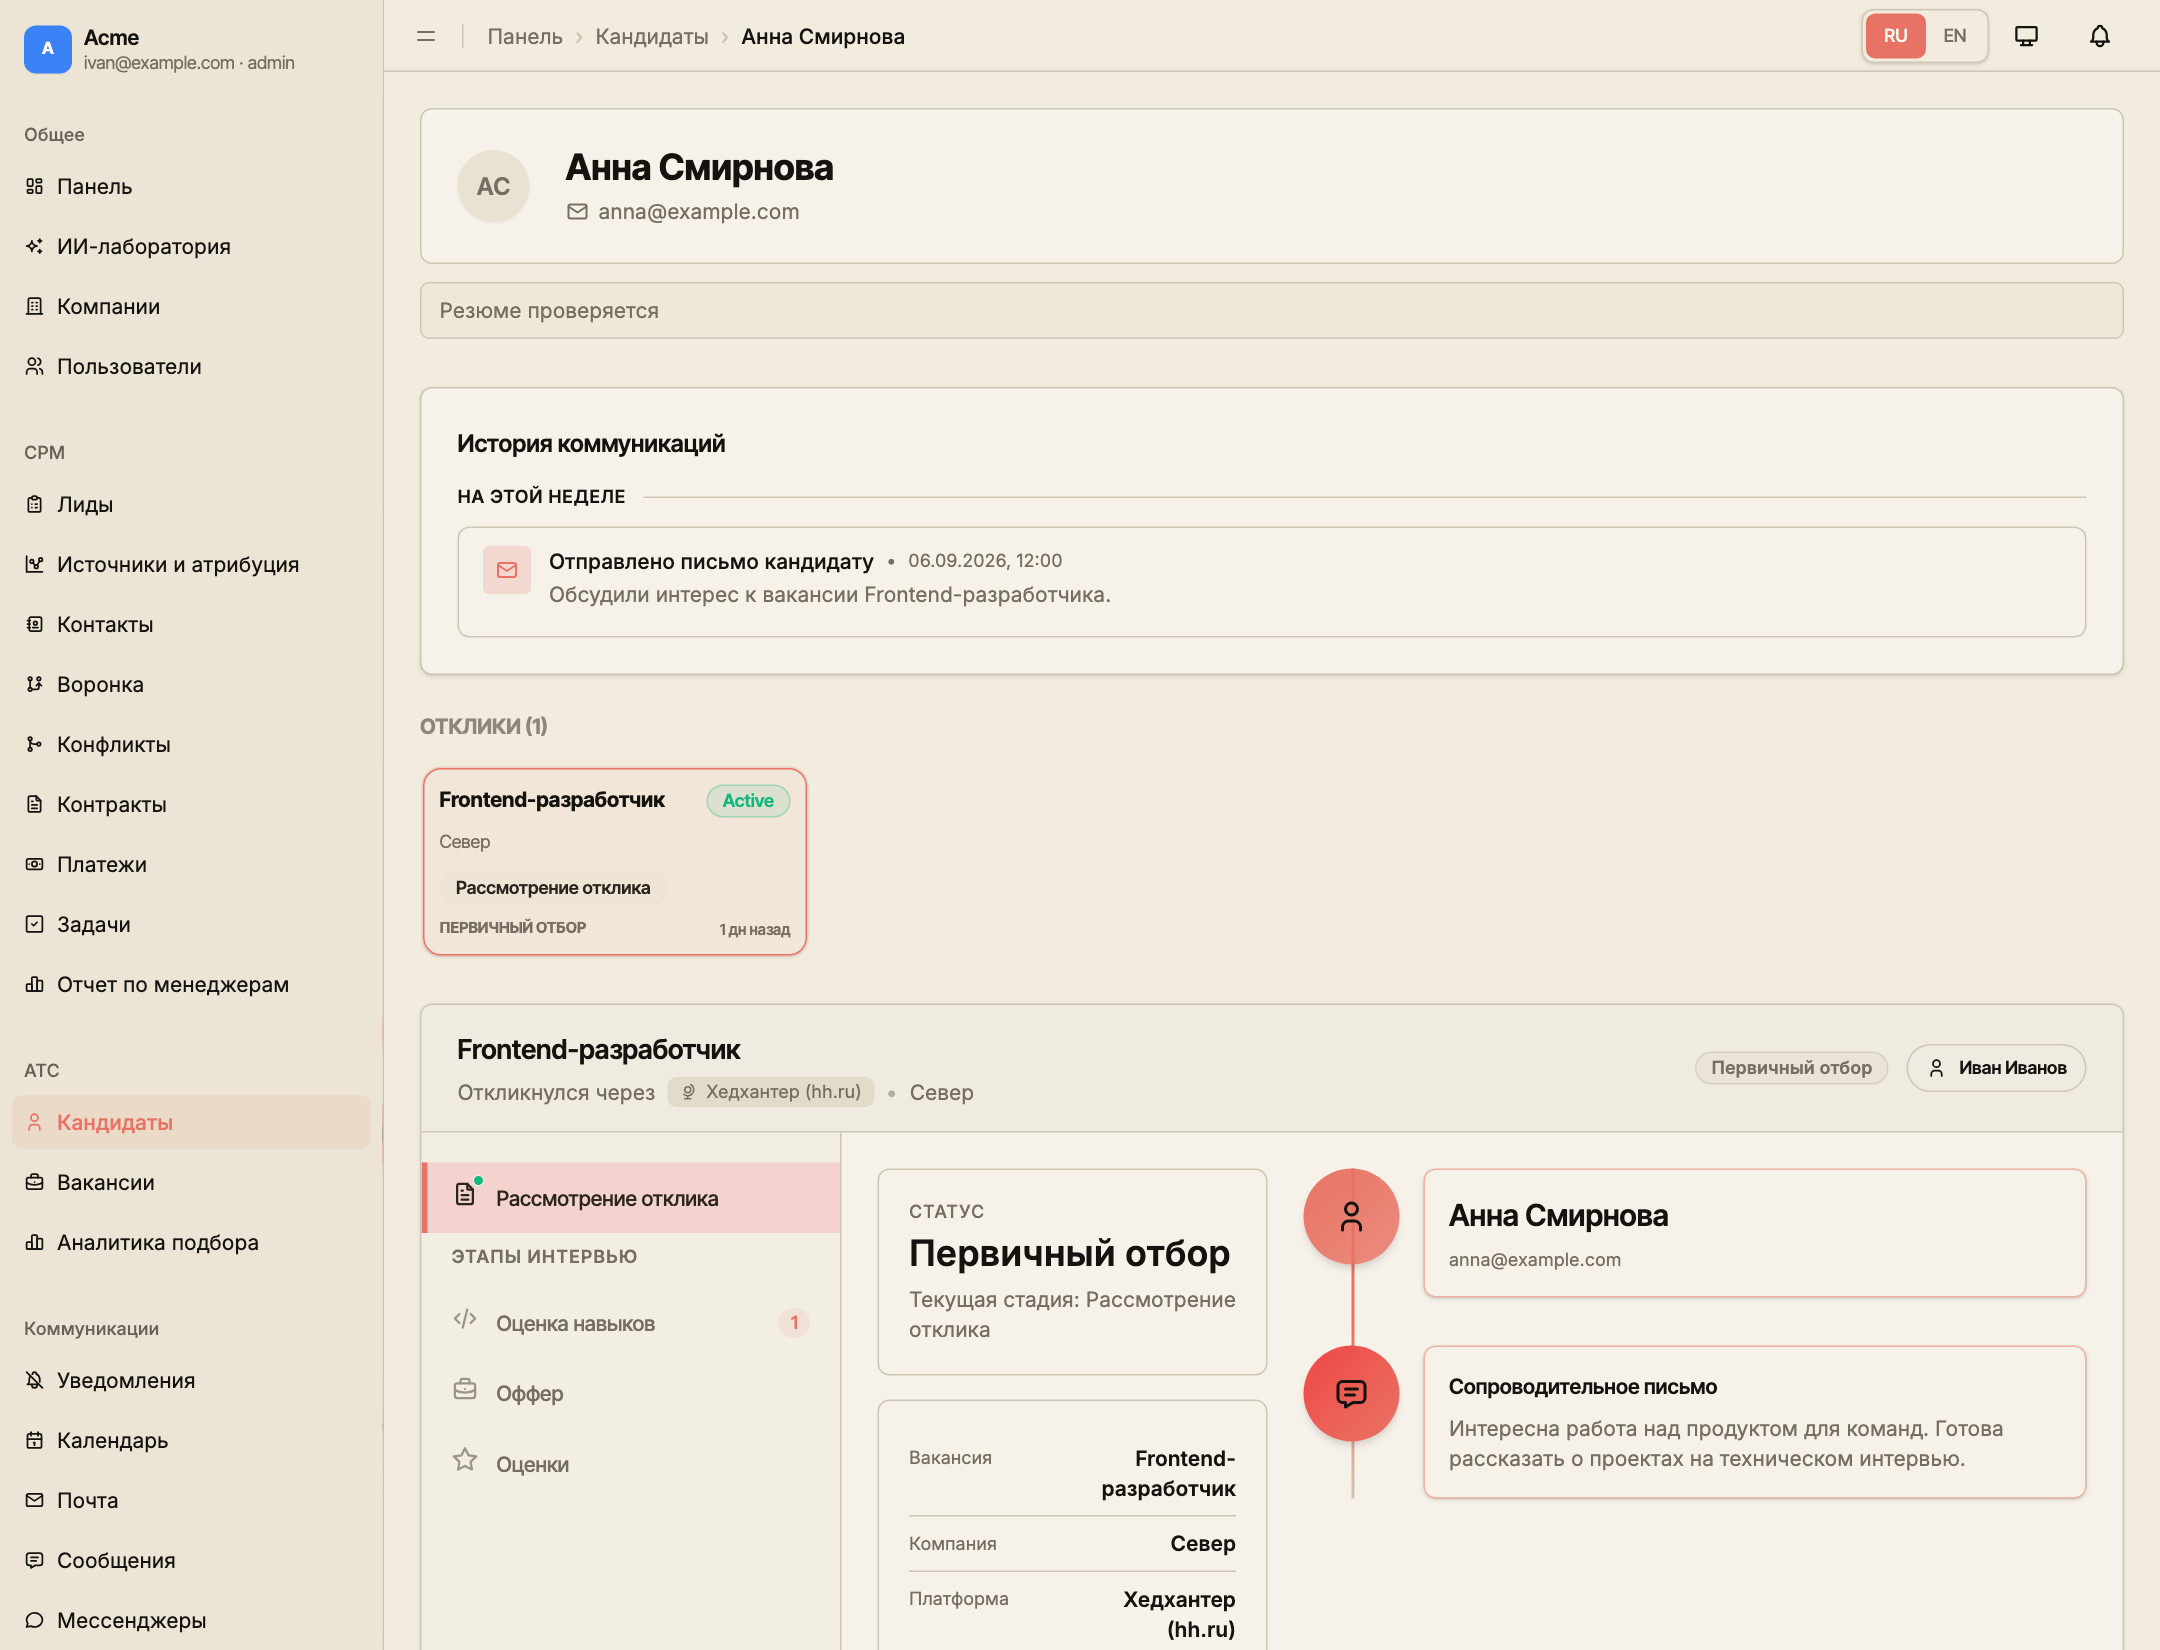Go to Кандидаты in the breadcrumb
Image resolution: width=2160 pixels, height=1650 pixels.
coord(651,36)
